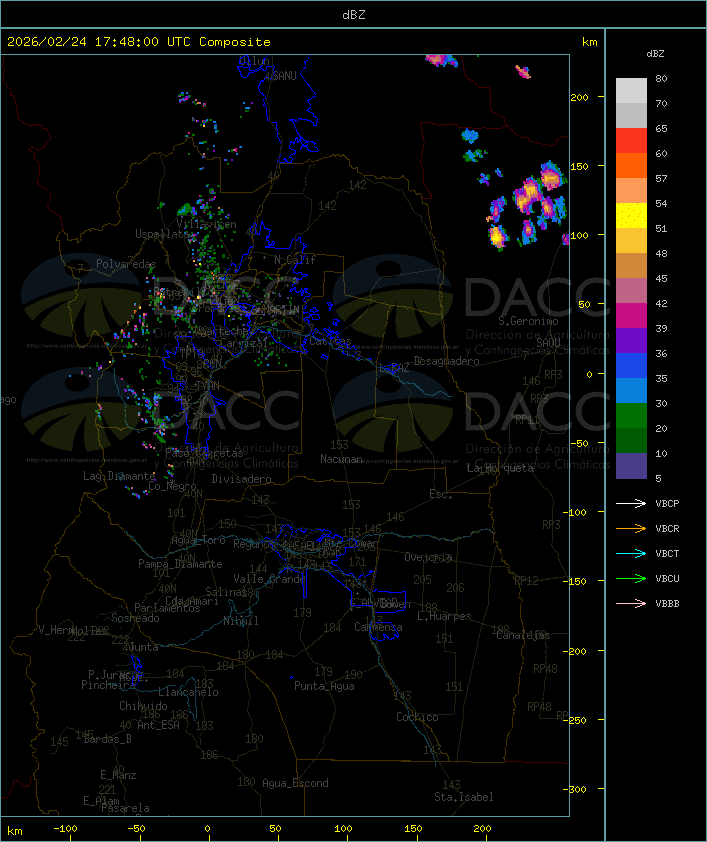Click the VBCR legend label
The height and width of the screenshot is (842, 707).
pos(667,528)
